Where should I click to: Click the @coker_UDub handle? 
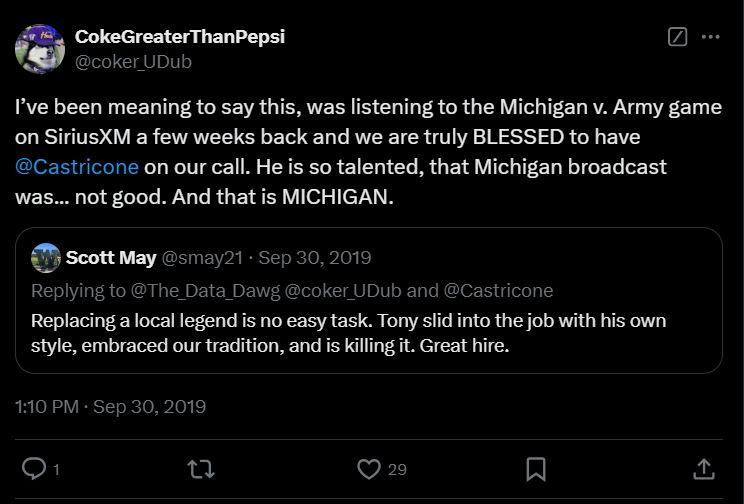(x=133, y=61)
